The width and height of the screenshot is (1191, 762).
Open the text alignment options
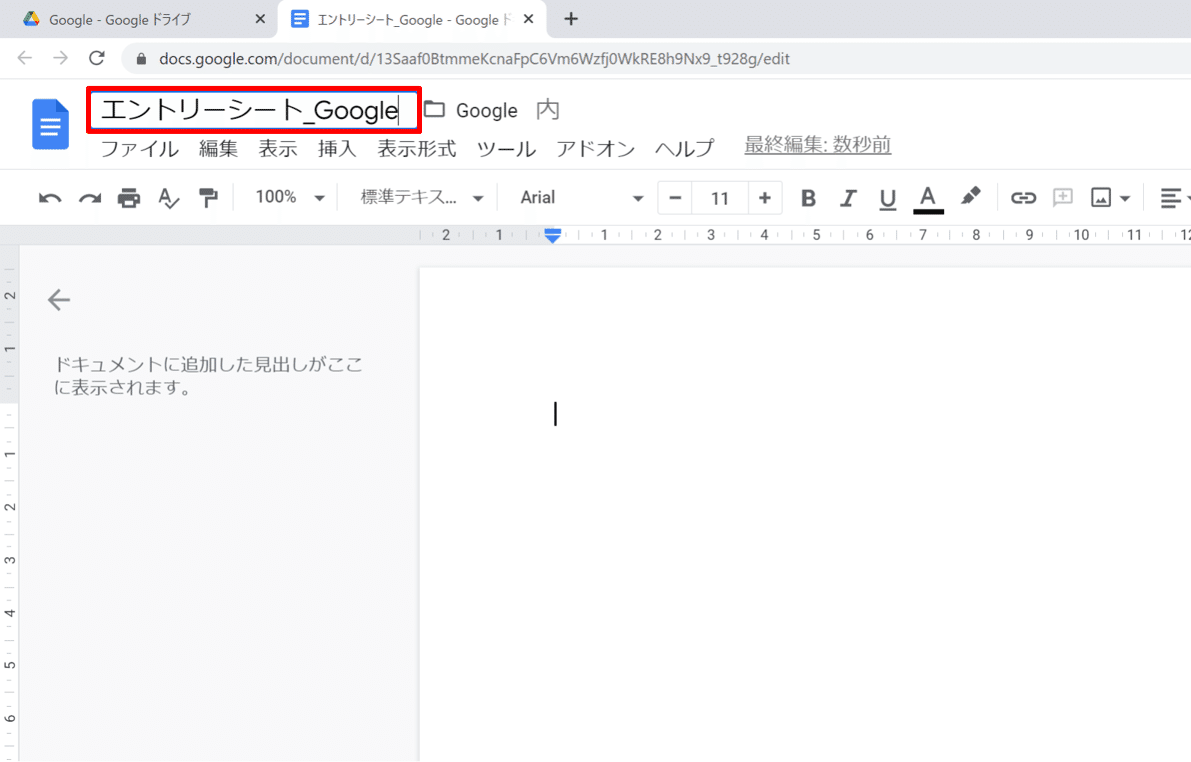pos(1170,198)
